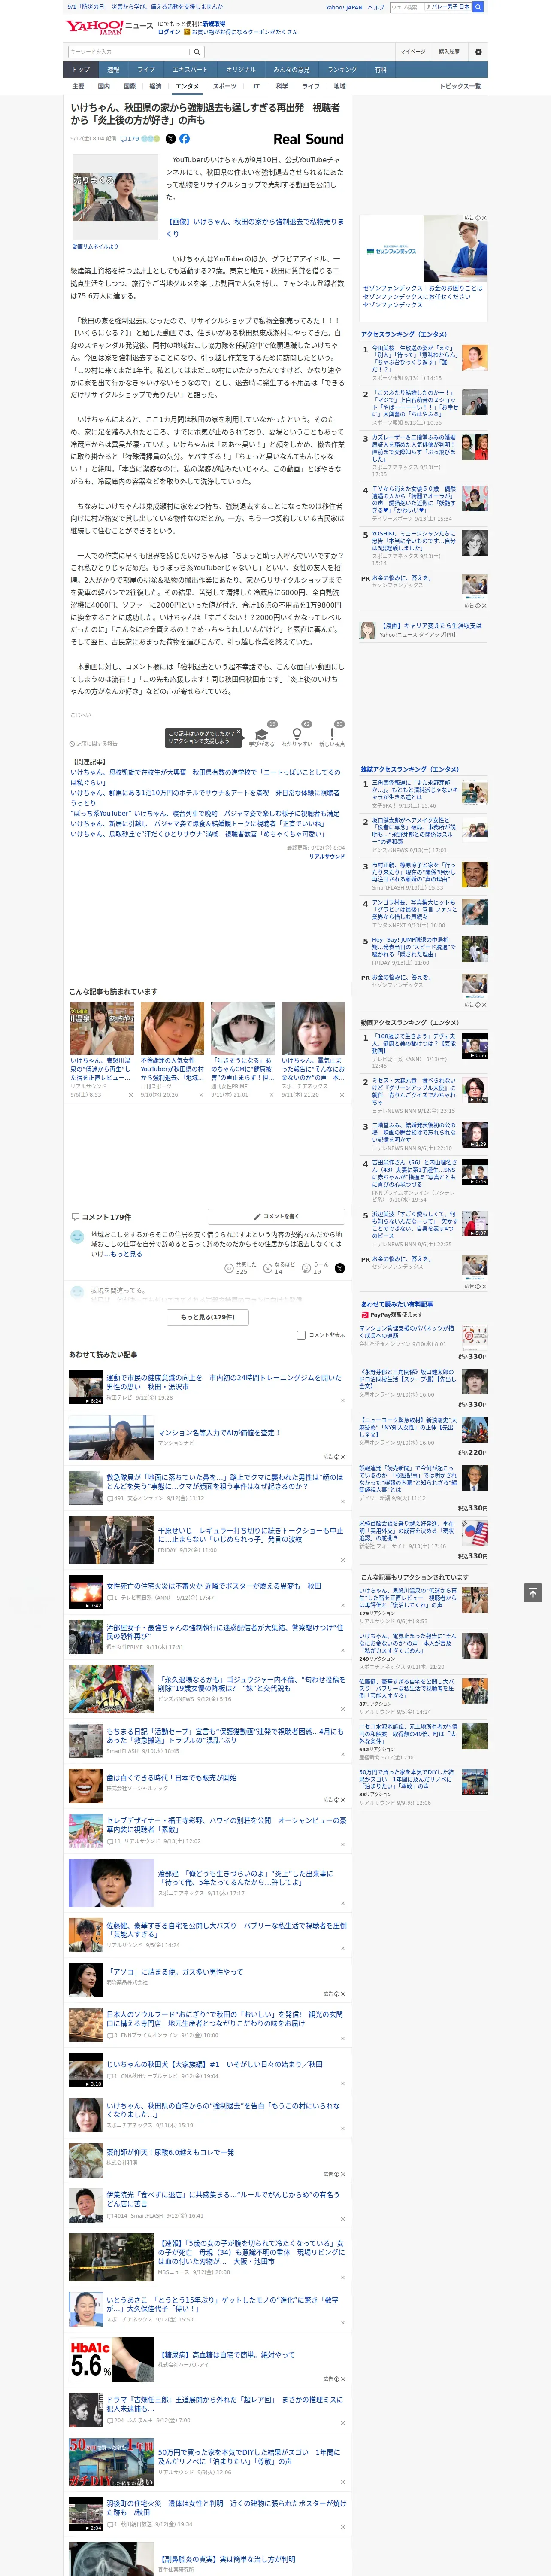Report the article via 記事に関する報告

(x=93, y=744)
